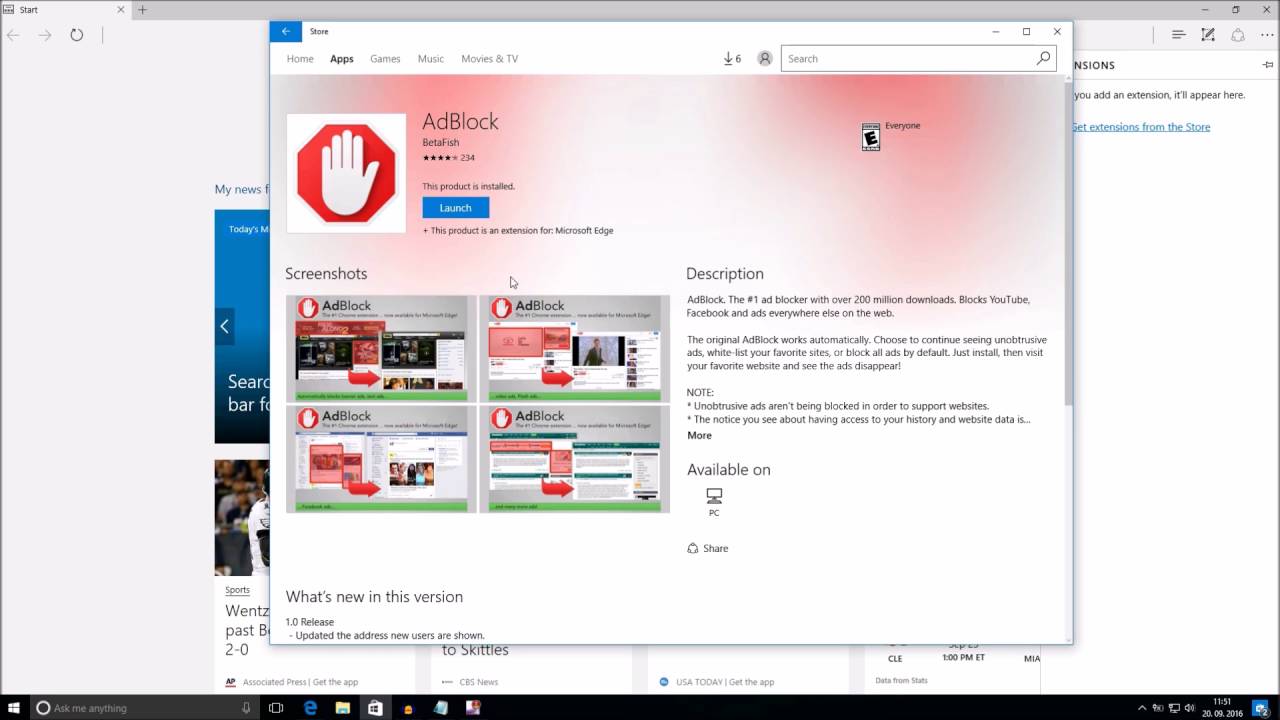Image resolution: width=1280 pixels, height=720 pixels.
Task: Share the AdBlock app page
Action: (x=708, y=548)
